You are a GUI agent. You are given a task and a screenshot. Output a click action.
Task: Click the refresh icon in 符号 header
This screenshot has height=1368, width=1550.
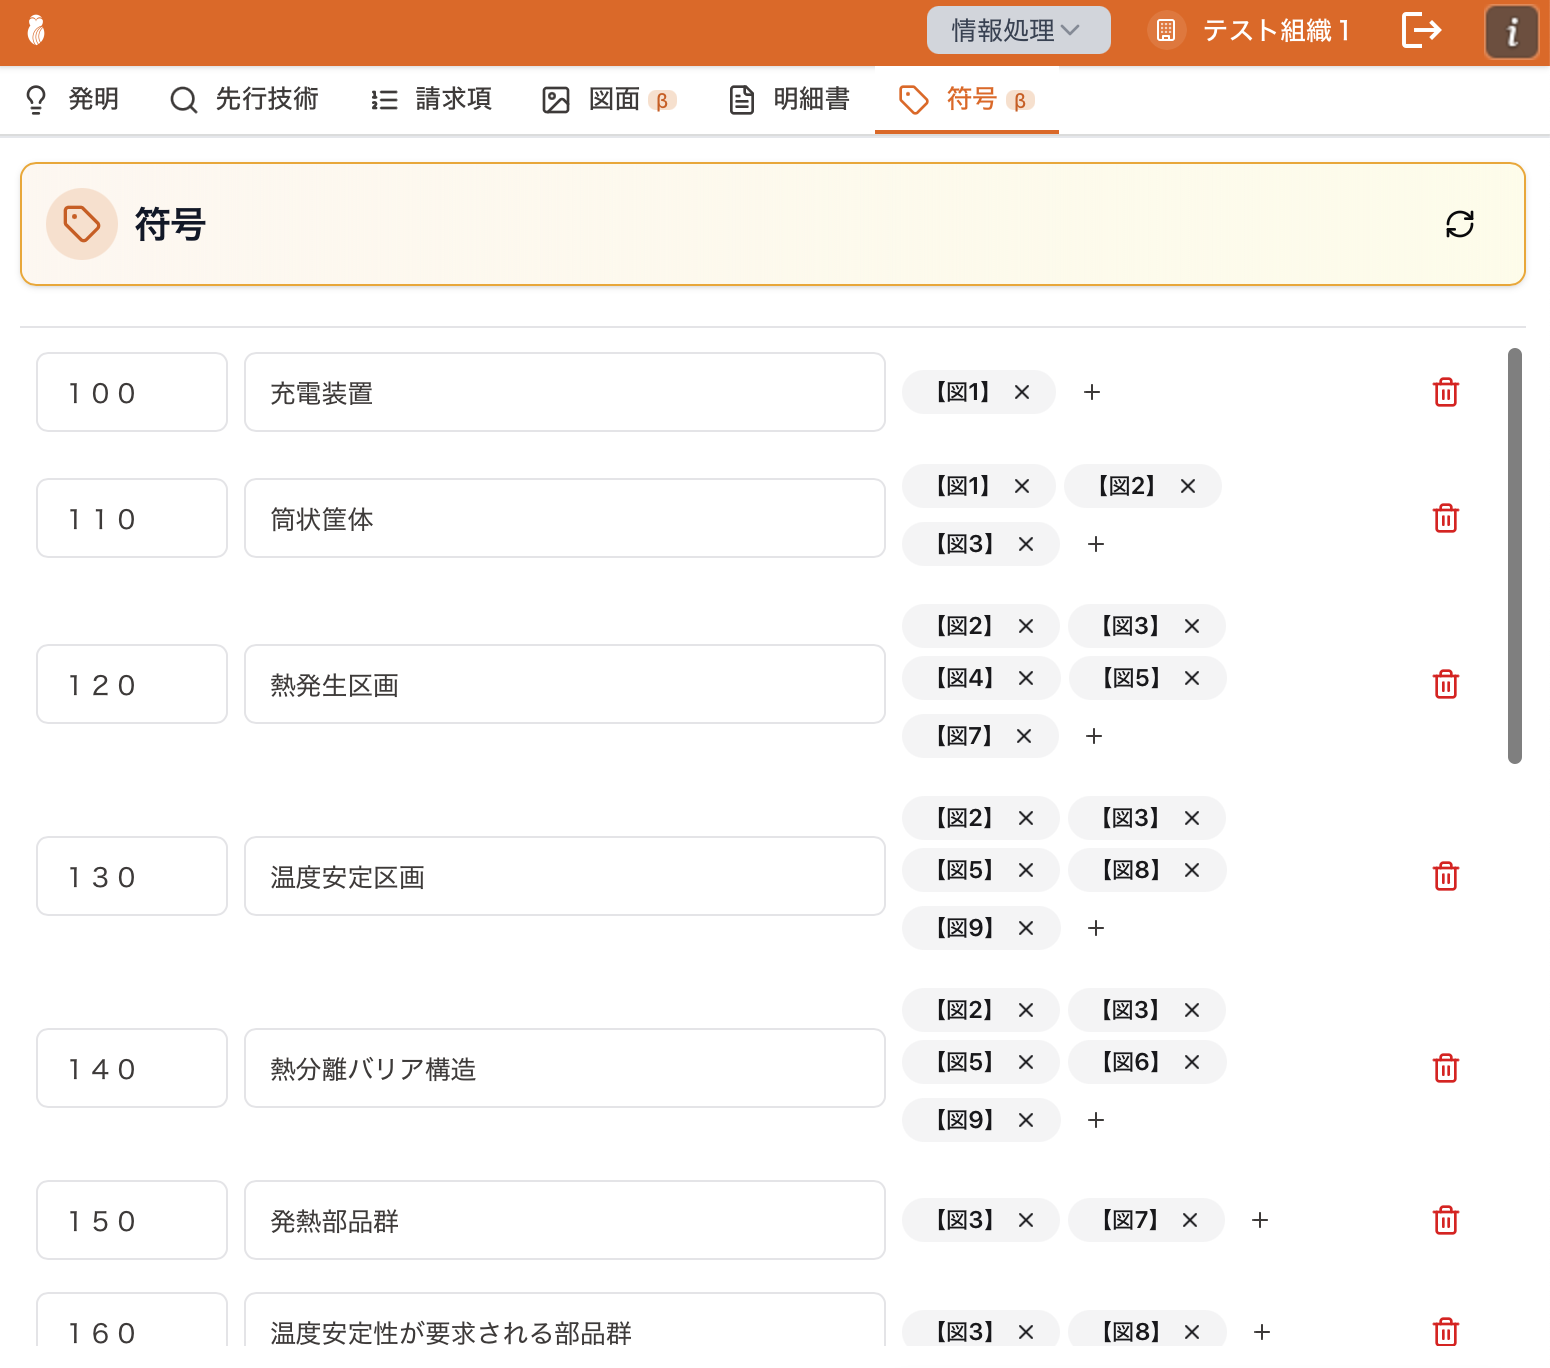(1459, 224)
